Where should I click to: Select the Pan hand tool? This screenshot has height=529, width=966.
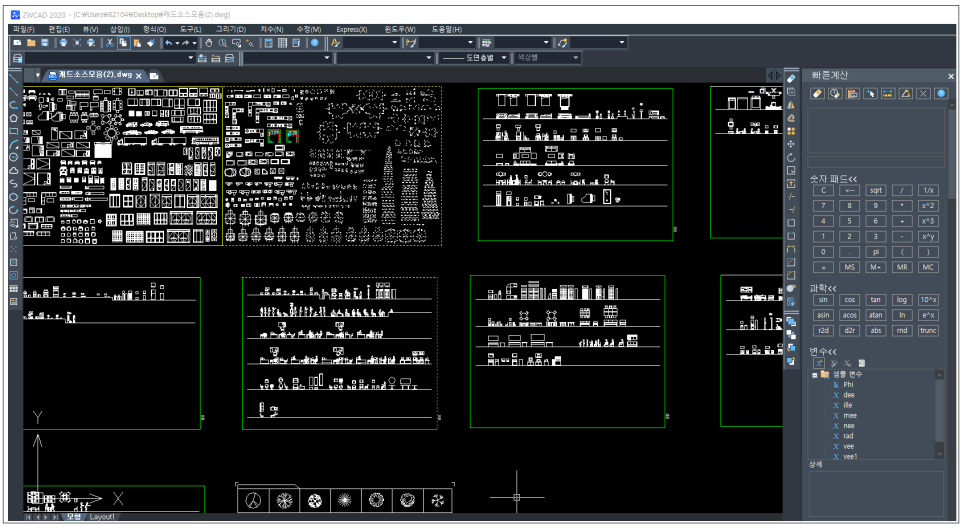209,42
